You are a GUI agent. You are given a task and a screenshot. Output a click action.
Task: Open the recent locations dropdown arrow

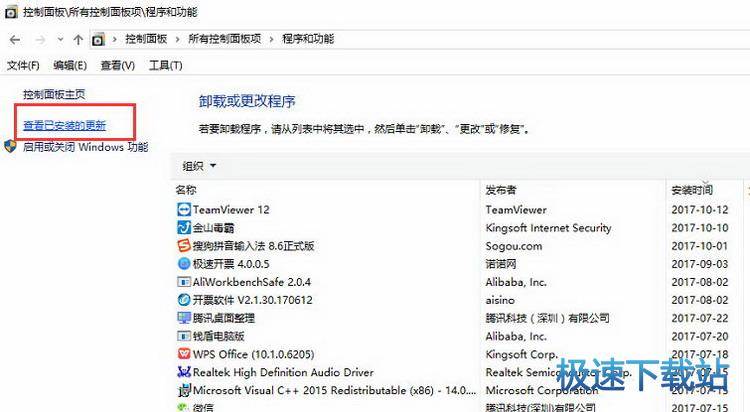coord(60,40)
